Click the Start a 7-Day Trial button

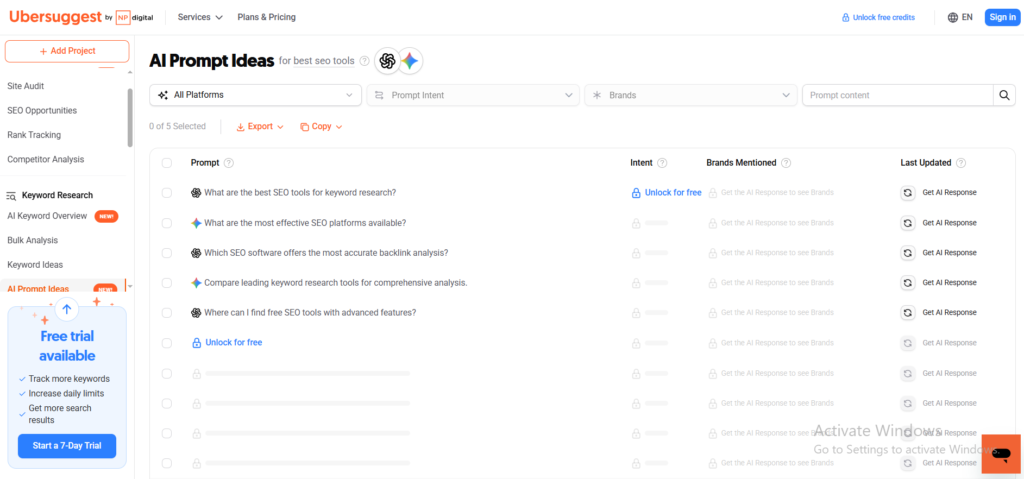67,446
